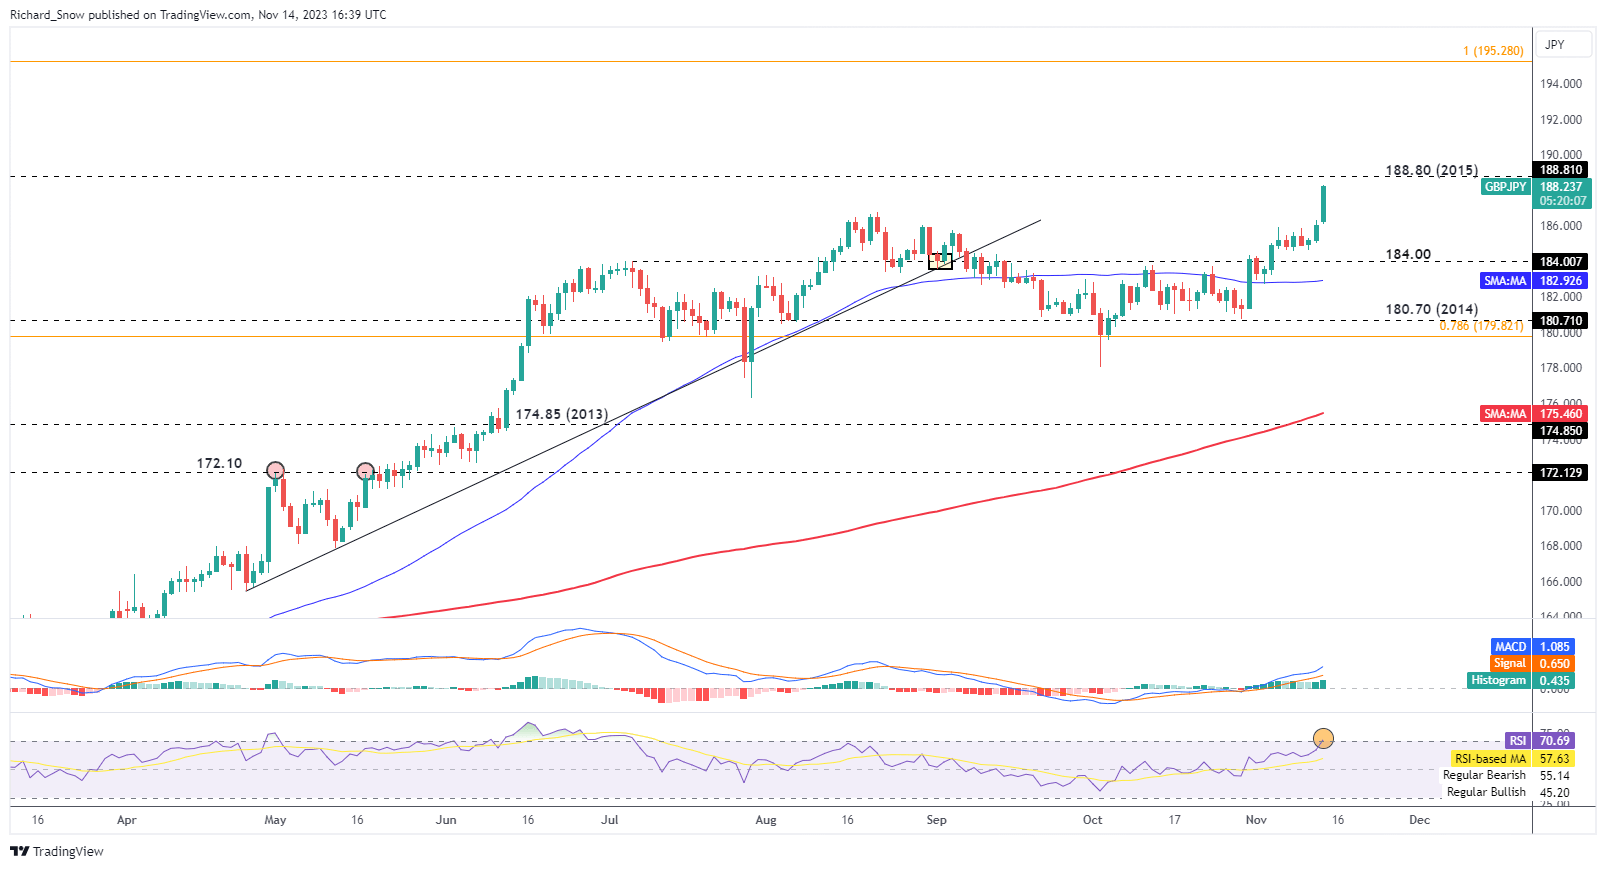Screen dimensions: 1606x869
Task: Click the Oct label on time axis
Action: [1093, 820]
